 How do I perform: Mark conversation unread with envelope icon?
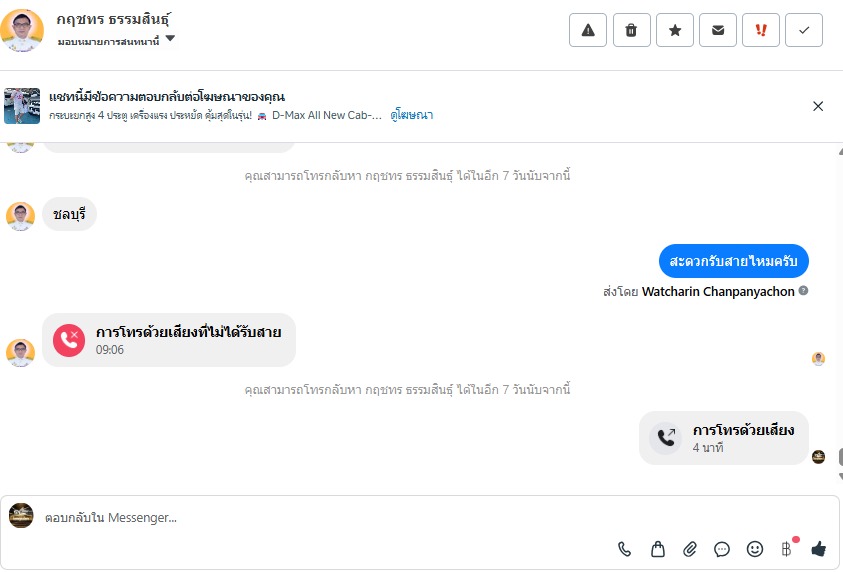coord(718,30)
